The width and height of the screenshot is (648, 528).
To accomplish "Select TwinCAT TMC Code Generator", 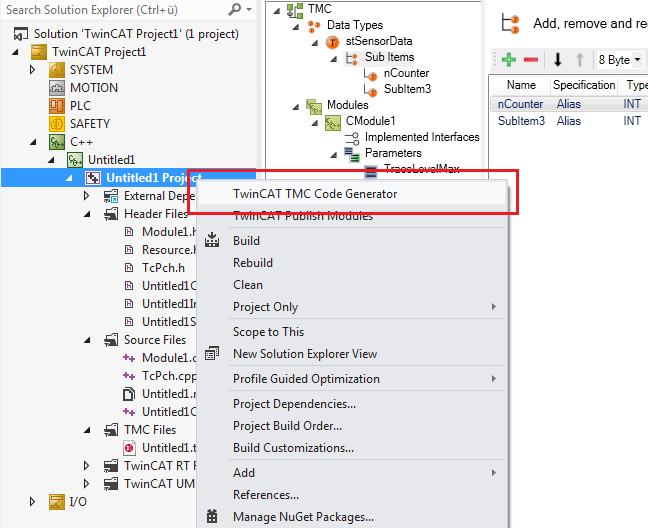I will (351, 194).
